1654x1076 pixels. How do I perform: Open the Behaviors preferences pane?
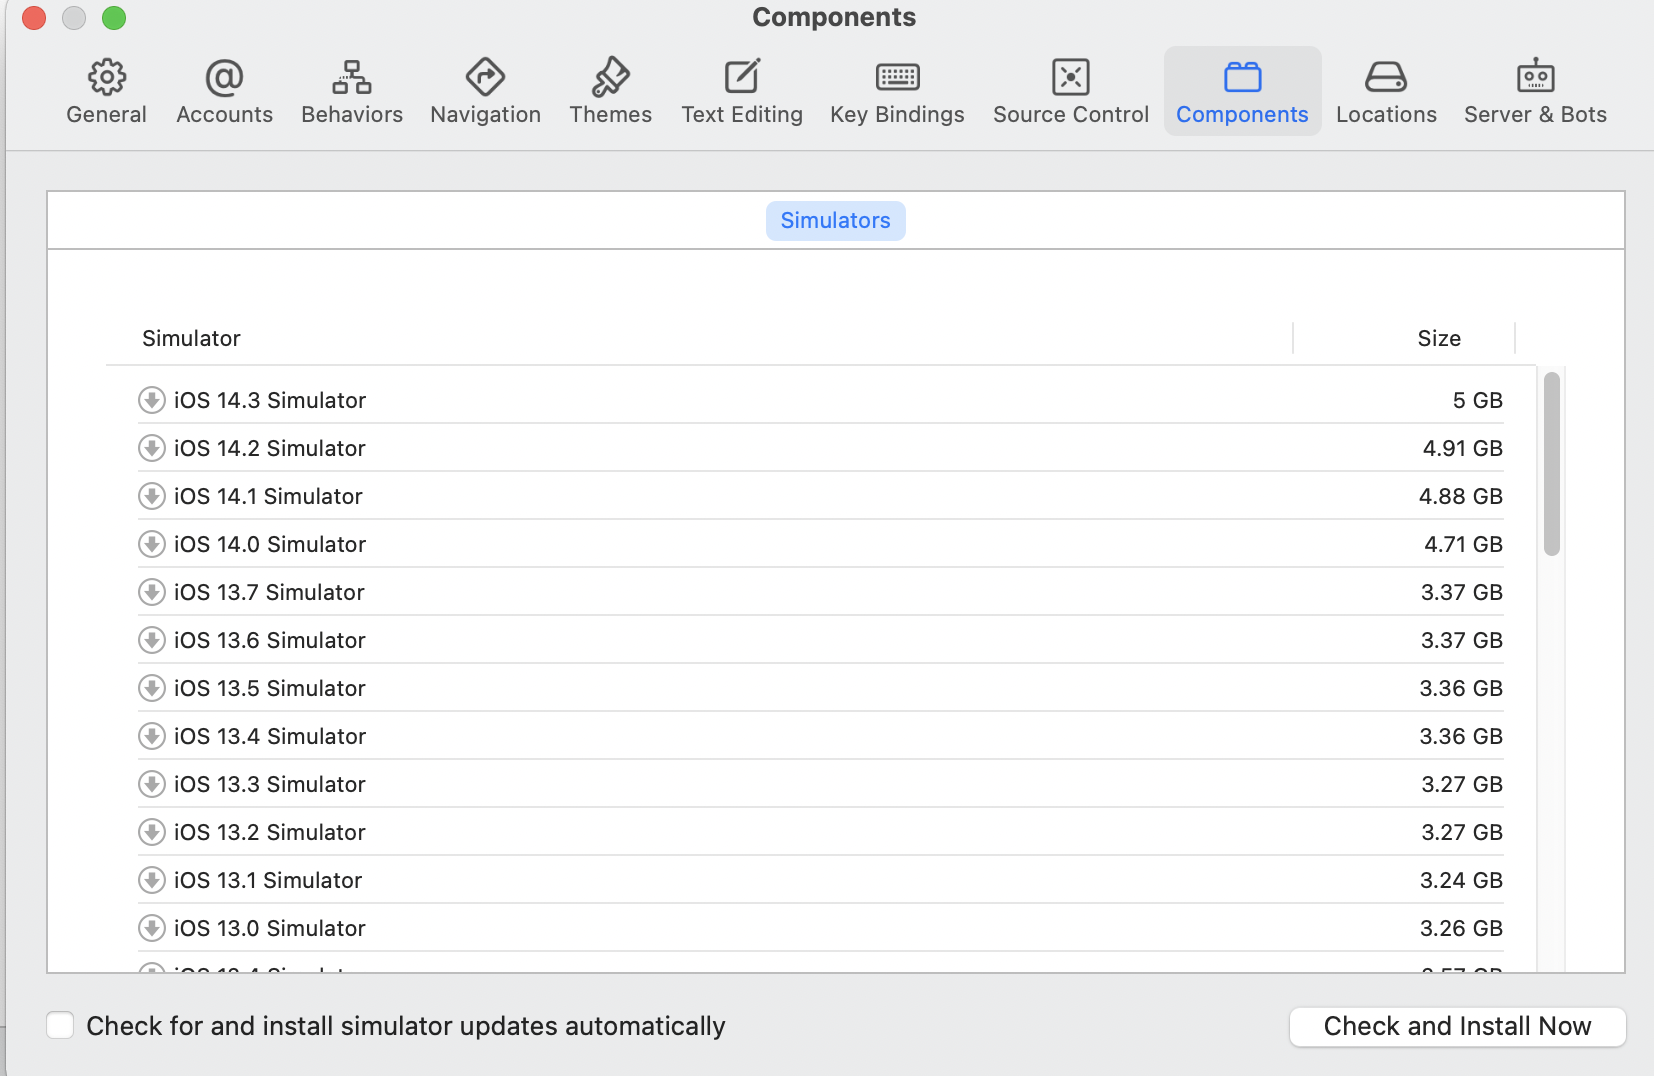(x=352, y=91)
